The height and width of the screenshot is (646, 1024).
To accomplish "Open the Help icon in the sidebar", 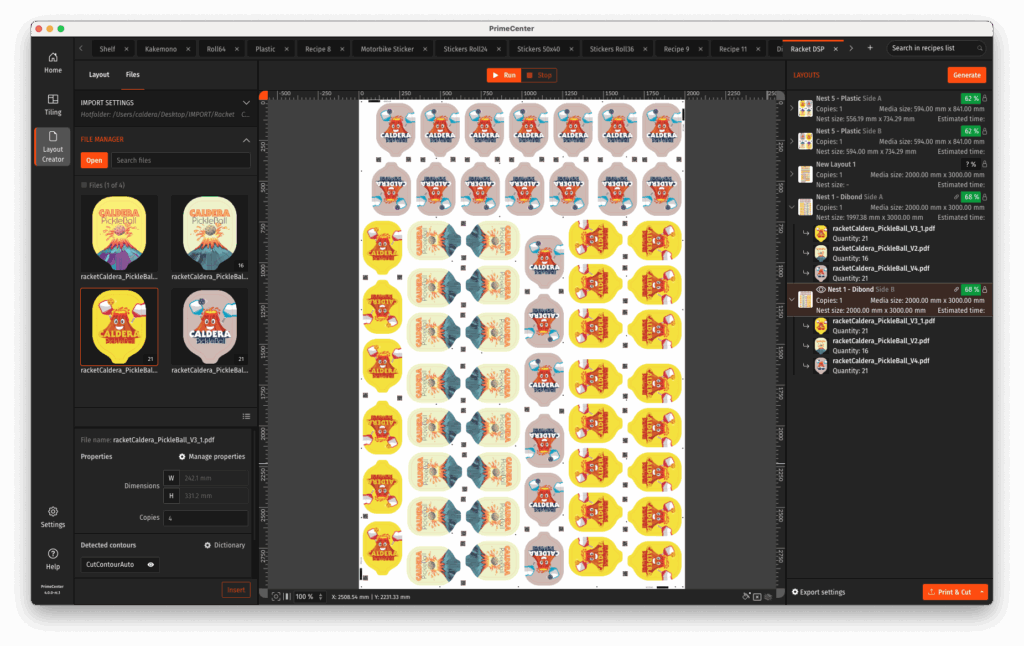I will point(53,559).
